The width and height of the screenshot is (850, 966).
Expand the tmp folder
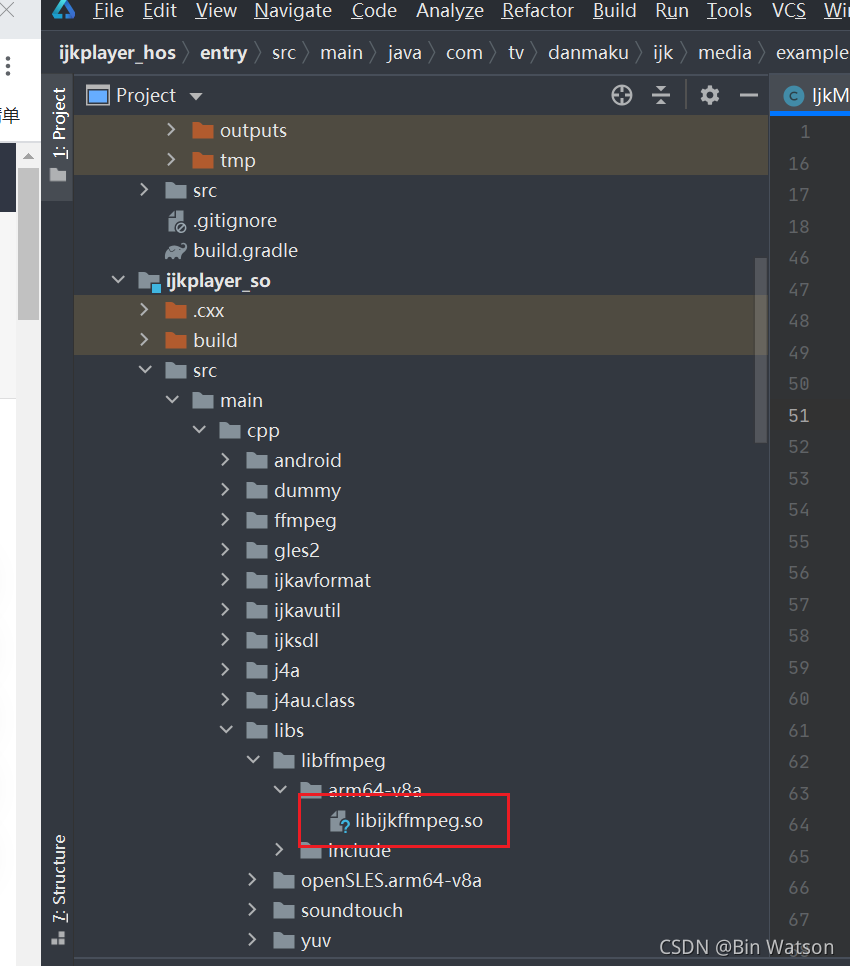(171, 160)
